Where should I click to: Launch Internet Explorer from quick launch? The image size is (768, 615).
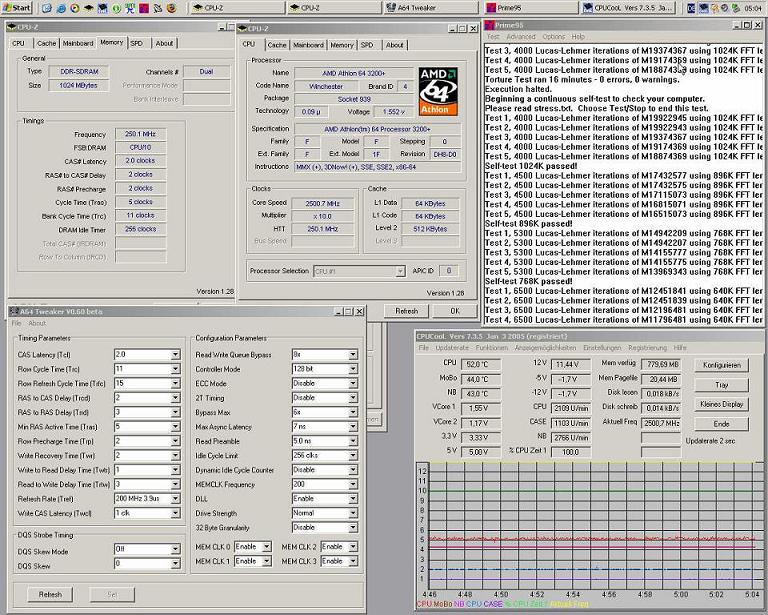pyautogui.click(x=61, y=8)
